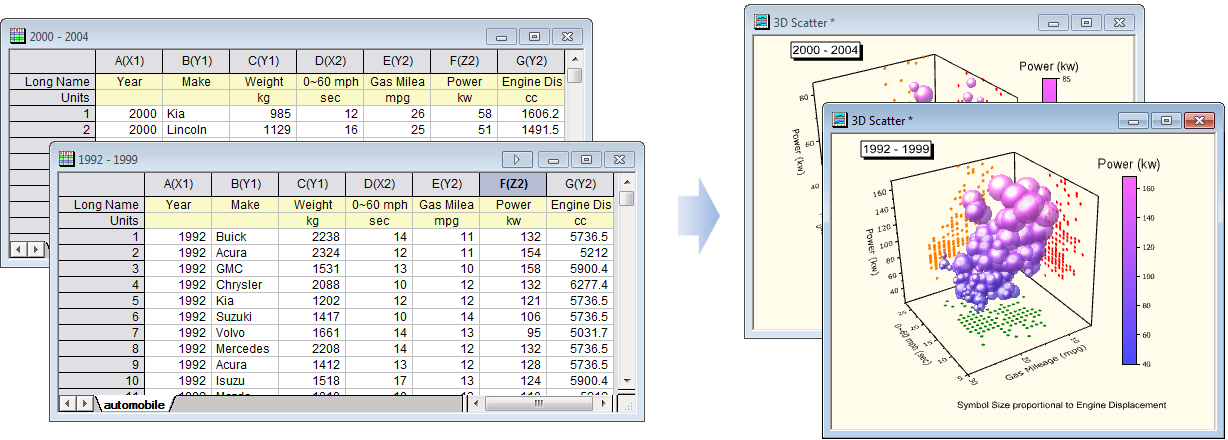The height and width of the screenshot is (440, 1228).
Task: Click the graph icon of the front 3D Scatter window
Action: pos(840,120)
